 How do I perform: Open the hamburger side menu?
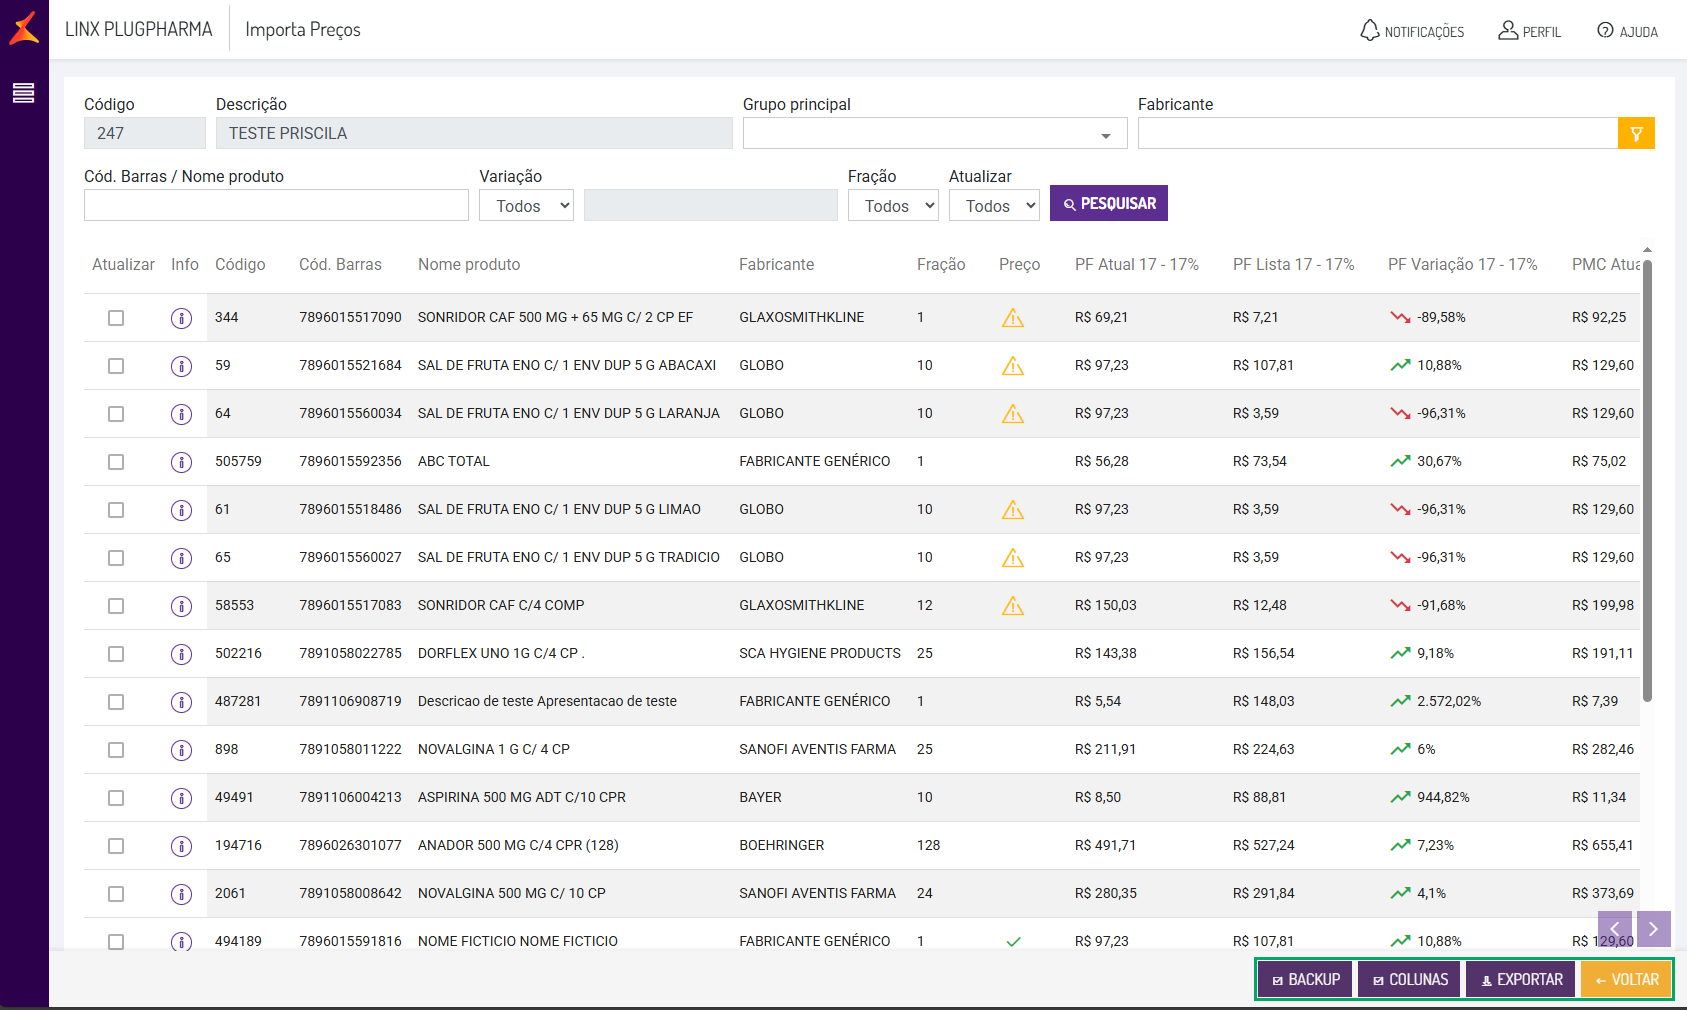(23, 93)
